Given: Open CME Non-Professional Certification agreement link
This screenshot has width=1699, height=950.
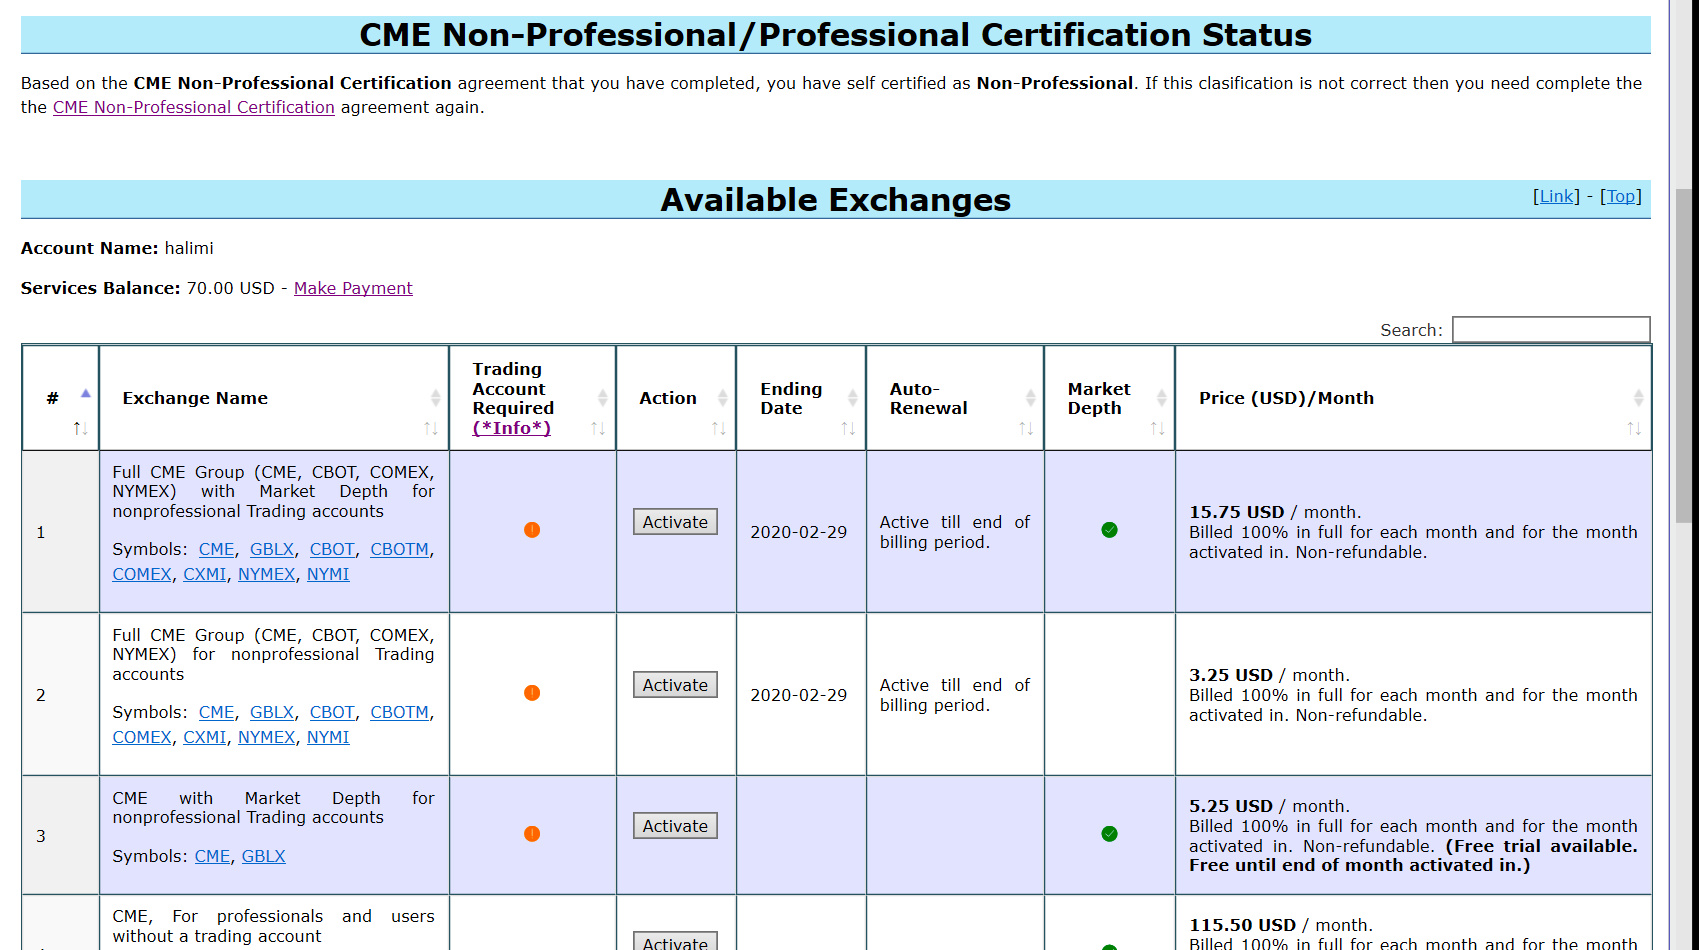Looking at the screenshot, I should (194, 107).
